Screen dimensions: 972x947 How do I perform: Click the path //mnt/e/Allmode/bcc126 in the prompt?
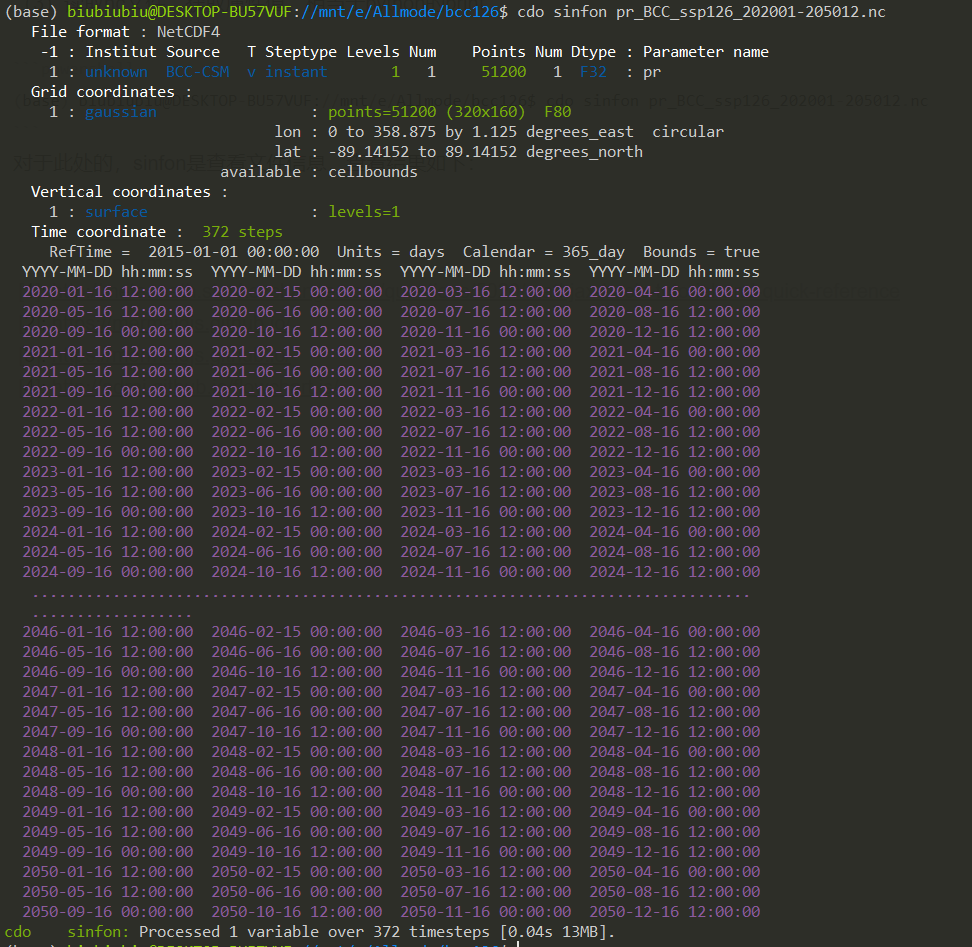pyautogui.click(x=400, y=12)
